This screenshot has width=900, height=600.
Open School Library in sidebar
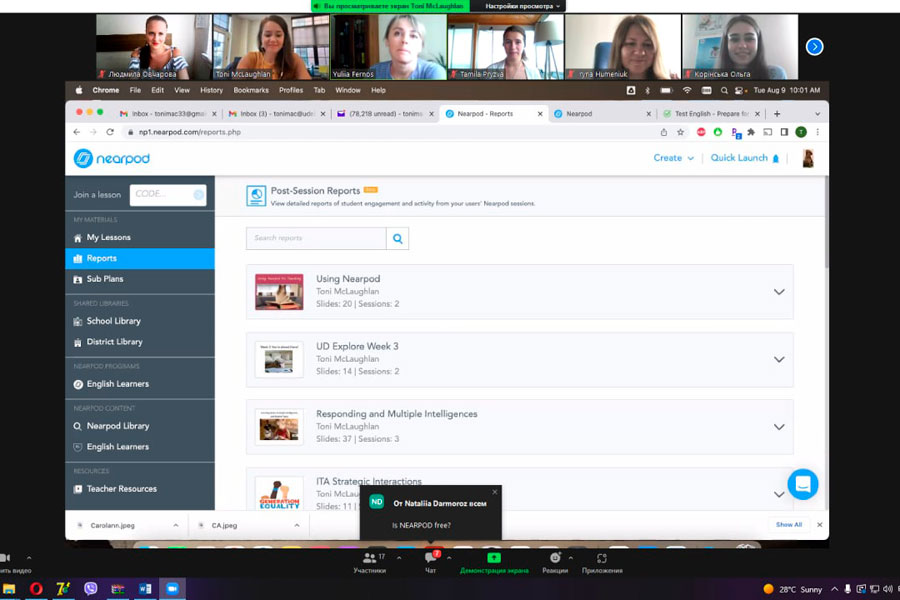tap(113, 321)
